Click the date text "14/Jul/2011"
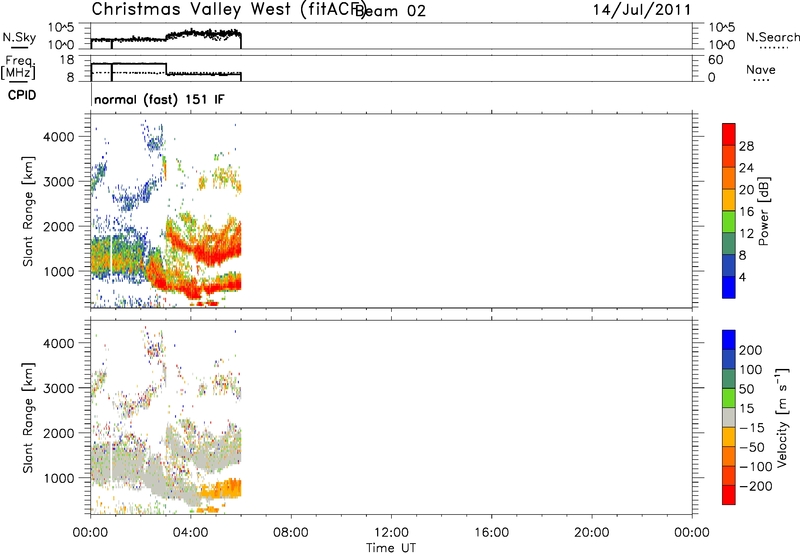Image resolution: width=800 pixels, height=554 pixels. pyautogui.click(x=642, y=10)
